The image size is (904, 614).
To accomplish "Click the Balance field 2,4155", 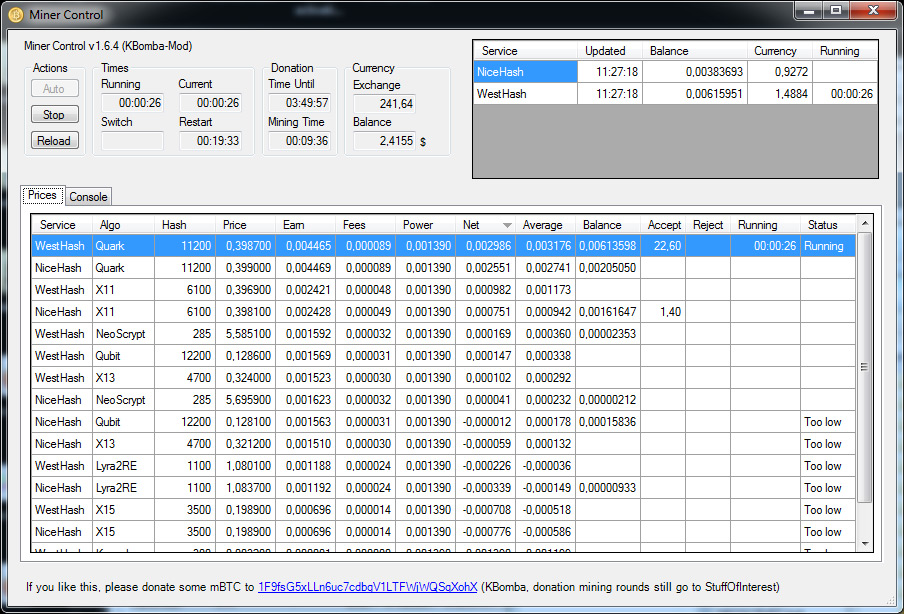I will click(x=384, y=141).
